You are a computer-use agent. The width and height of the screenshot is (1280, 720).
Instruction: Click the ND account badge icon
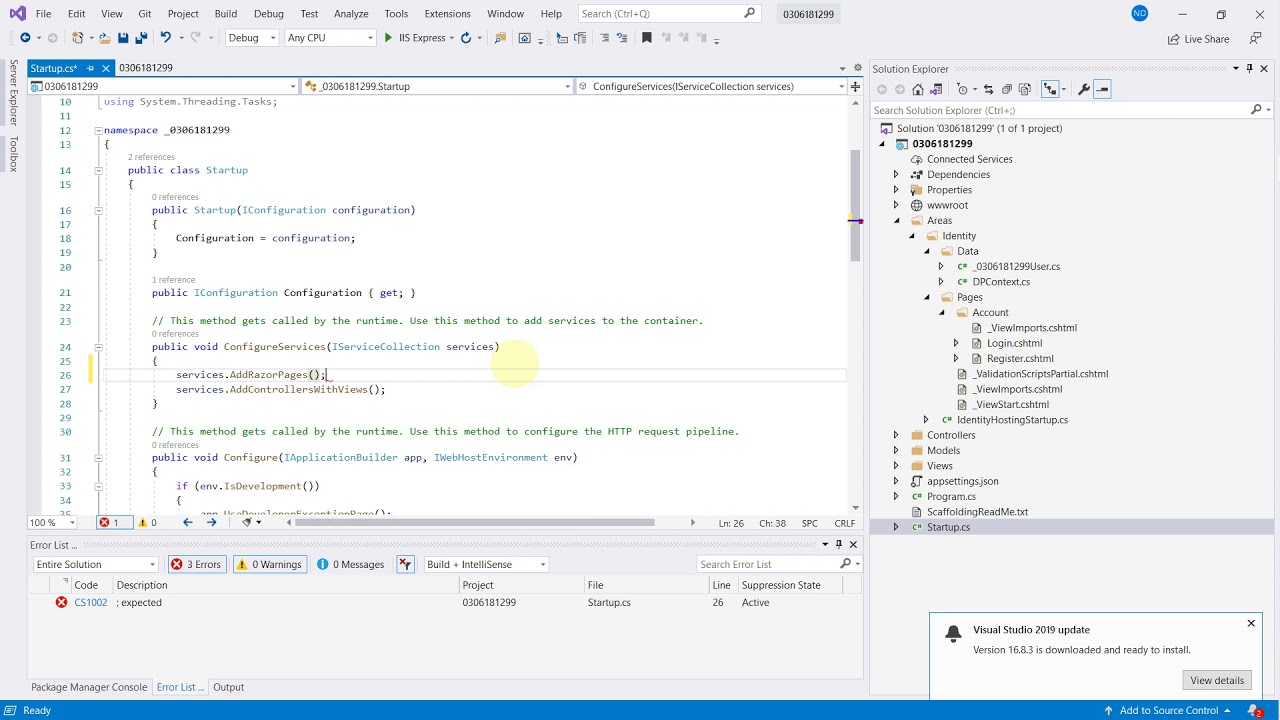click(1139, 13)
